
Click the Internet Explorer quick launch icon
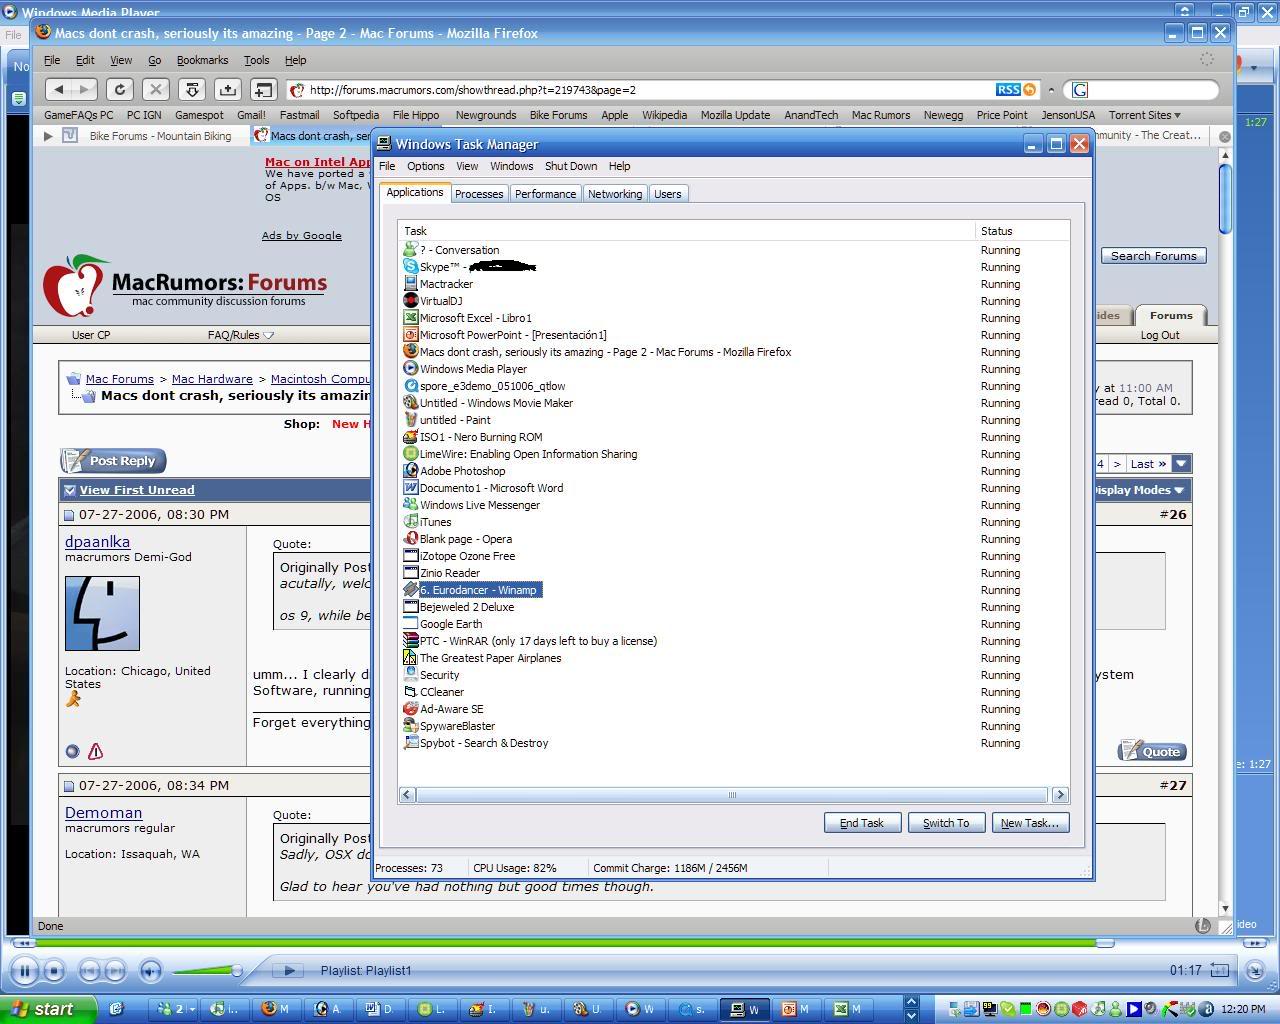[116, 1009]
